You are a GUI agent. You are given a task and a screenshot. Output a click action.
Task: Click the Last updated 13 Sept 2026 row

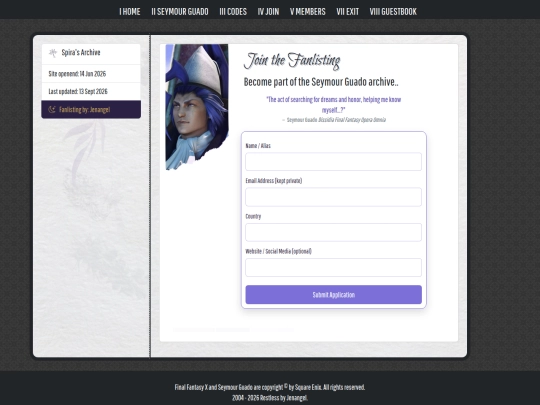coord(91,92)
